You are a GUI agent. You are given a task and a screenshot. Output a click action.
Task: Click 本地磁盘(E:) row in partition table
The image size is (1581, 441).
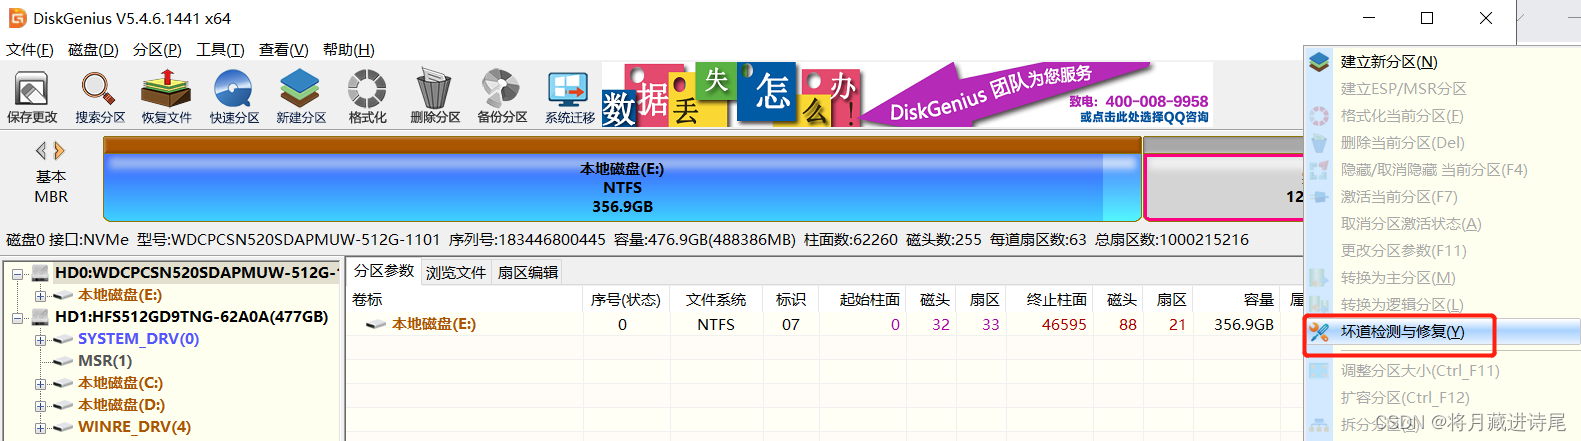(825, 324)
